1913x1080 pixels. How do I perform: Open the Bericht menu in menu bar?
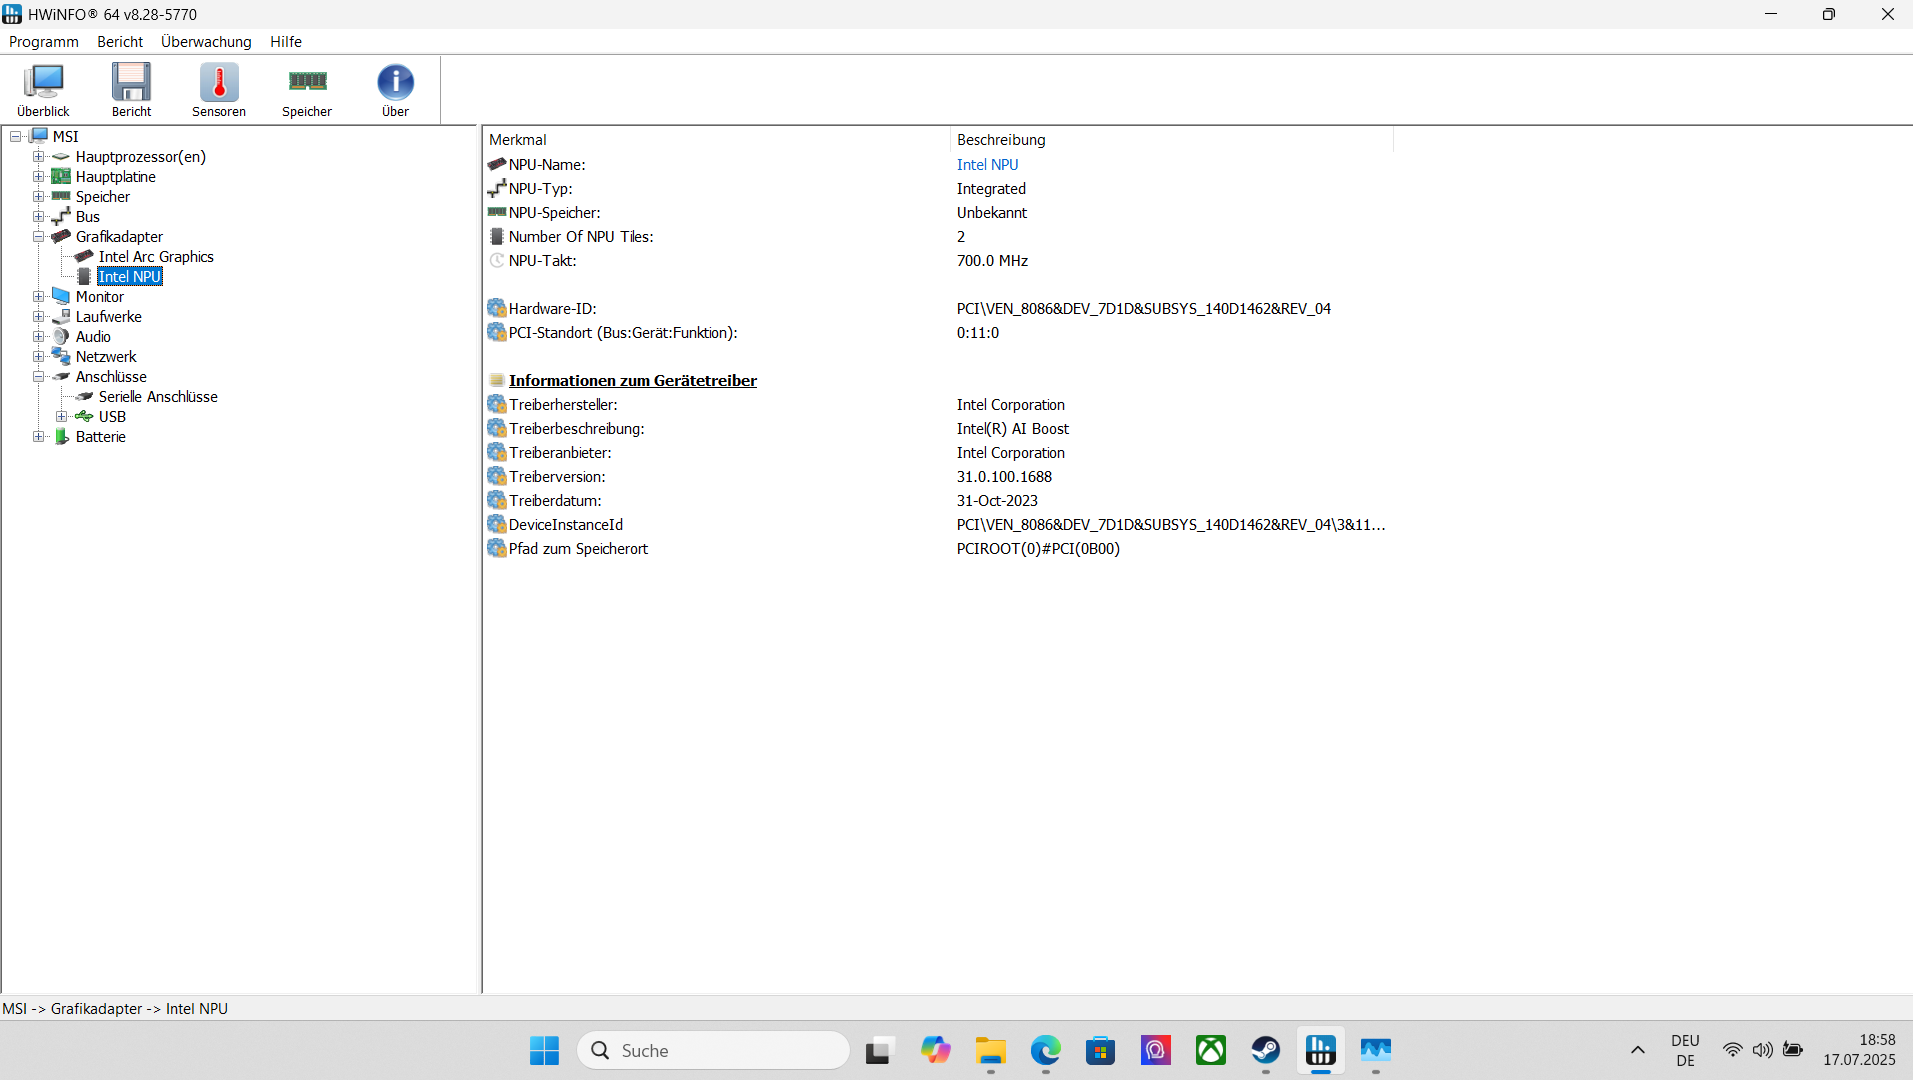pyautogui.click(x=120, y=42)
